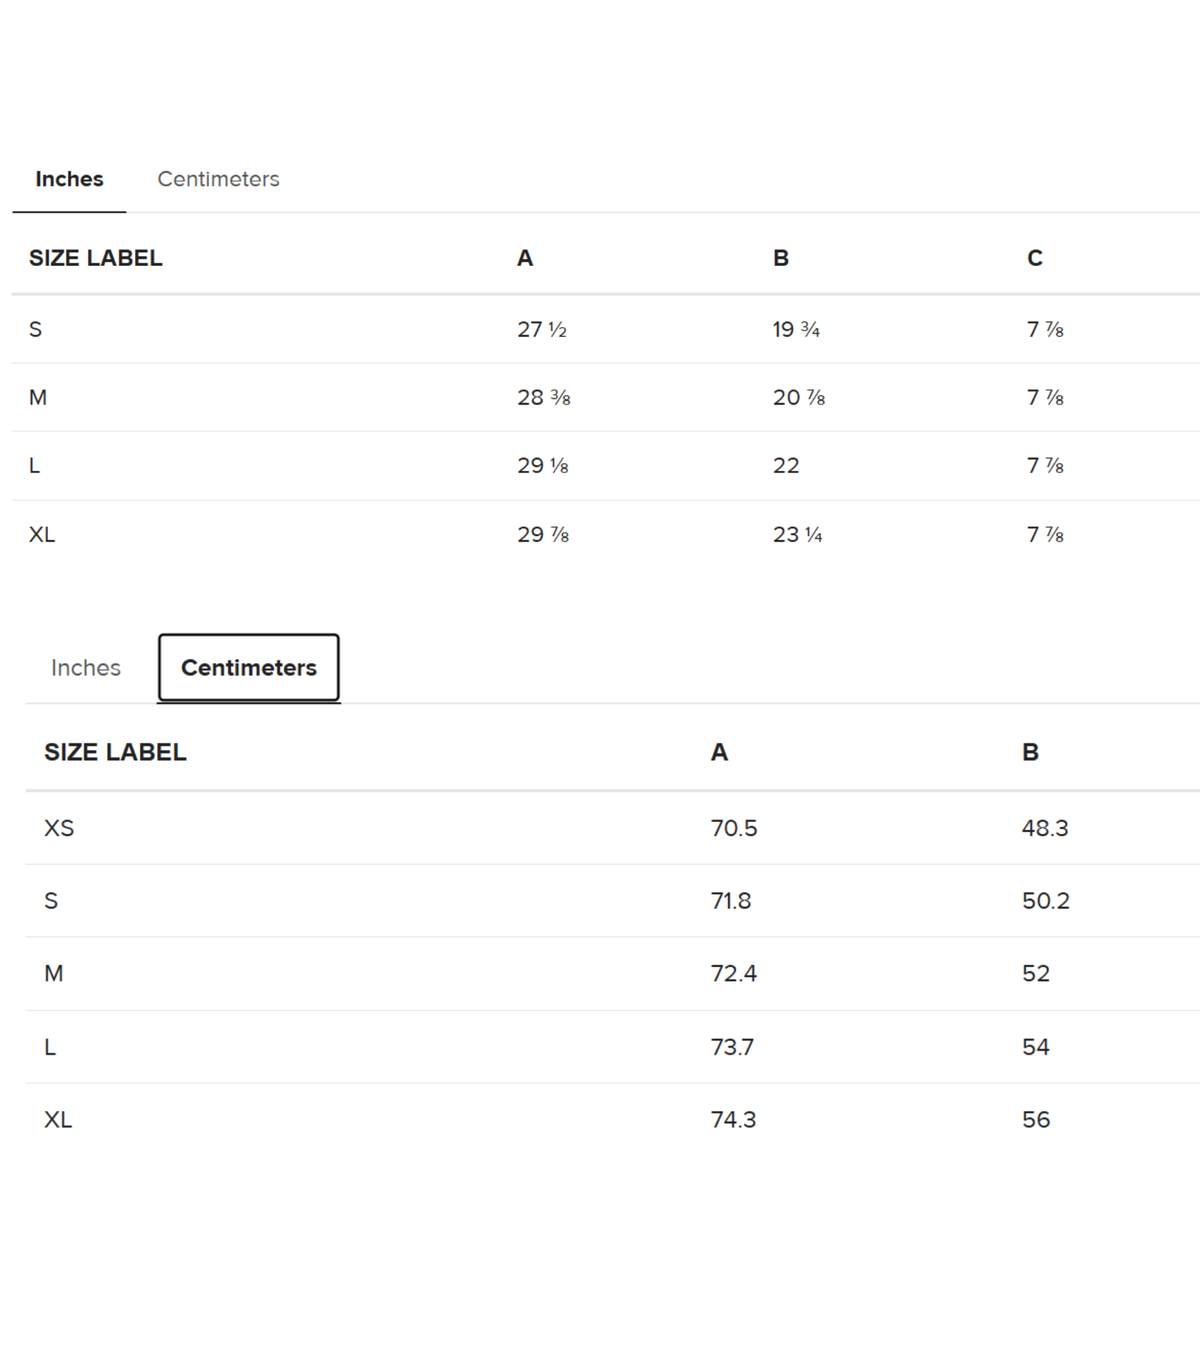Click value 50.2 in centimeters table
Image resolution: width=1200 pixels, height=1371 pixels.
coord(1046,901)
